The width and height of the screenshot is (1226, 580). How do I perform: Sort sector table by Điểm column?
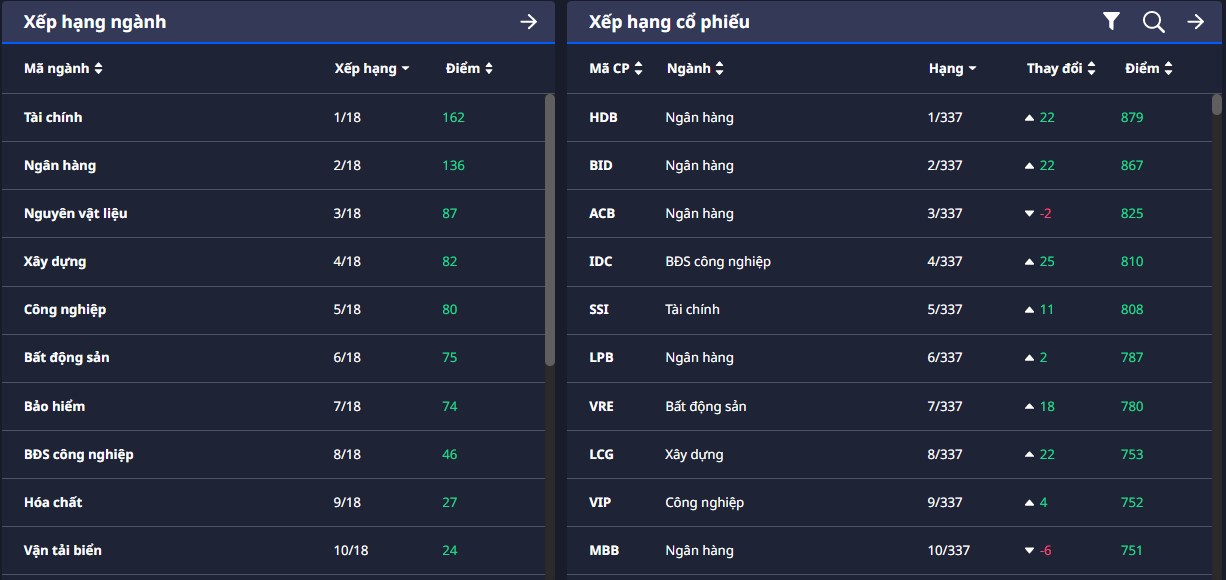click(x=469, y=69)
